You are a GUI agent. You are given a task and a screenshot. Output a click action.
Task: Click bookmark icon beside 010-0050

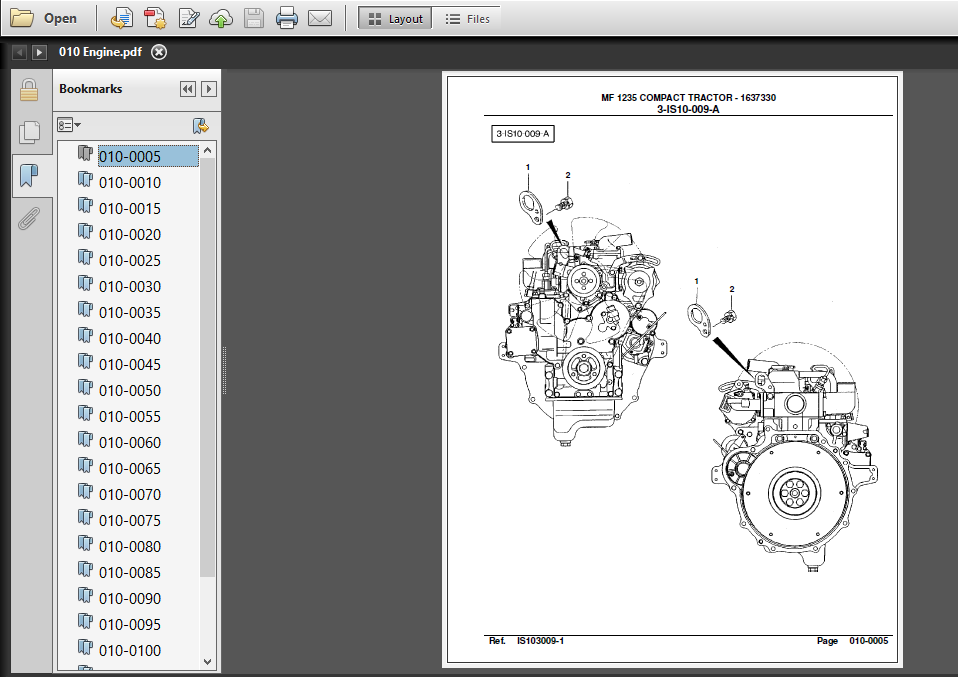(x=86, y=387)
